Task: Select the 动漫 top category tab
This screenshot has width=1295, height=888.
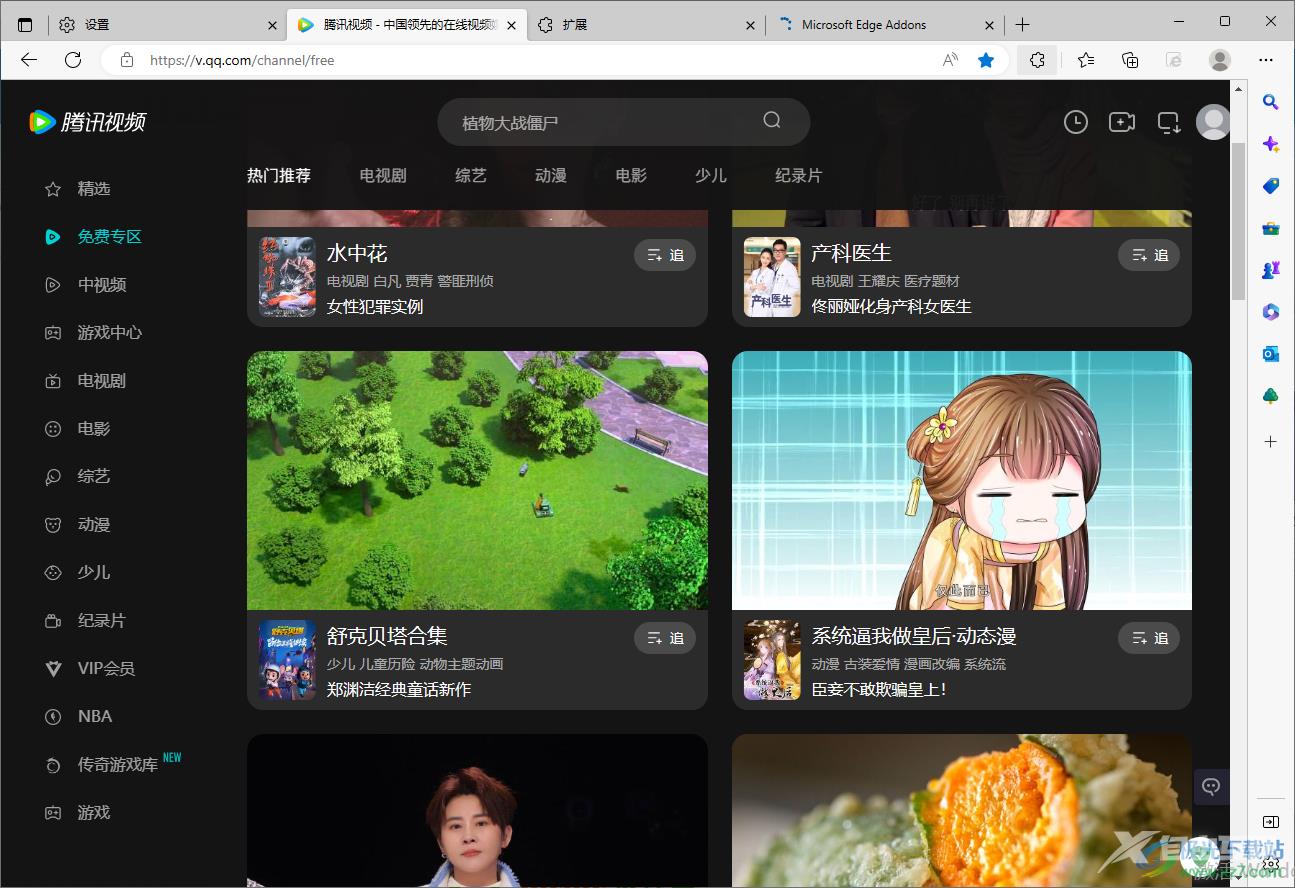Action: pyautogui.click(x=551, y=175)
